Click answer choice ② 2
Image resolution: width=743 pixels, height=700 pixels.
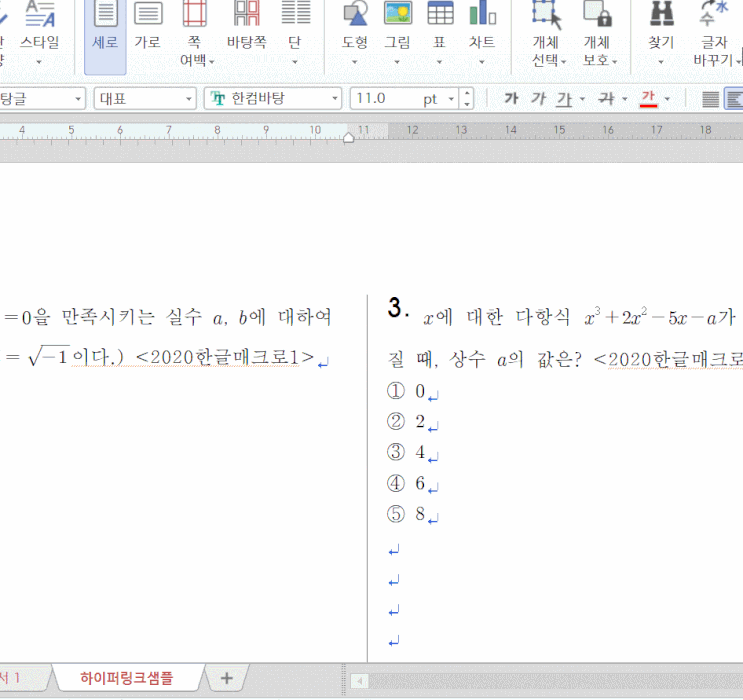tap(406, 421)
